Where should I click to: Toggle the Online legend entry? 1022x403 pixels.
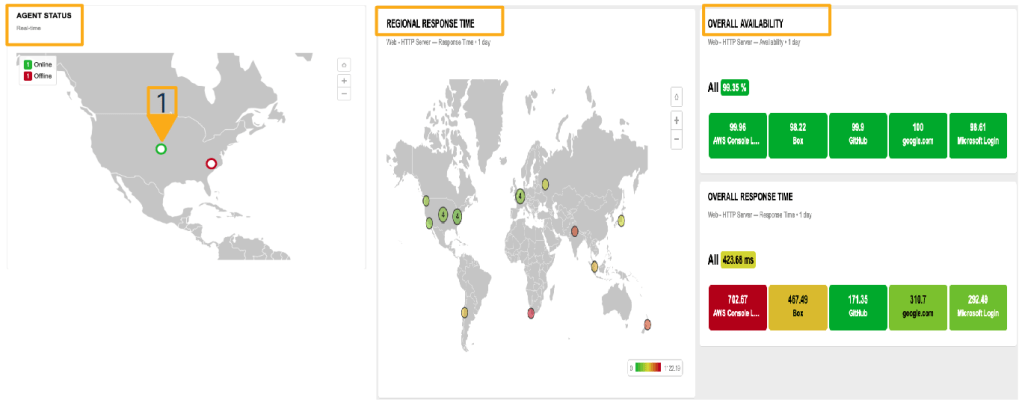pyautogui.click(x=37, y=65)
